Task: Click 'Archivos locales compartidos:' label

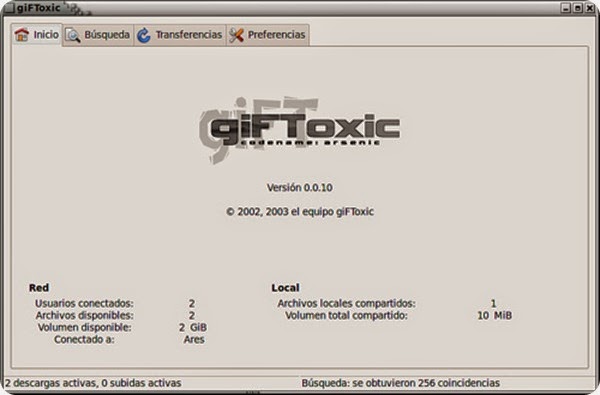Action: pos(346,304)
